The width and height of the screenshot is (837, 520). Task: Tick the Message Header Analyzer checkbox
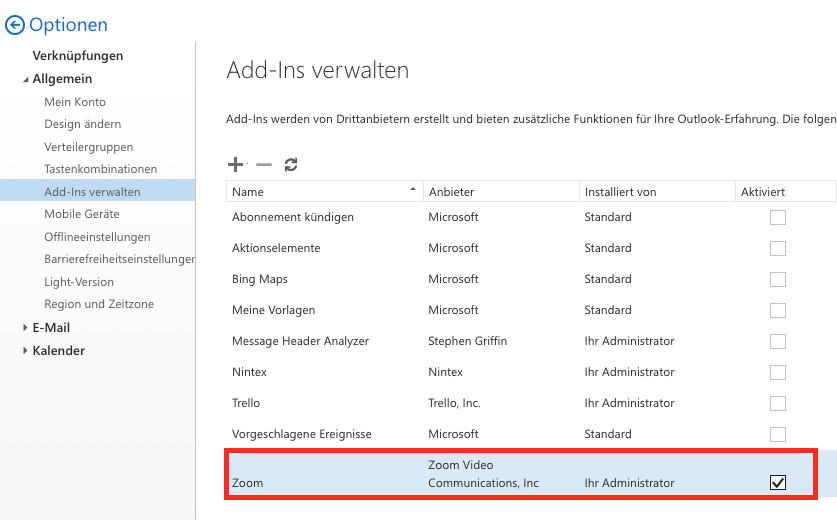click(777, 341)
